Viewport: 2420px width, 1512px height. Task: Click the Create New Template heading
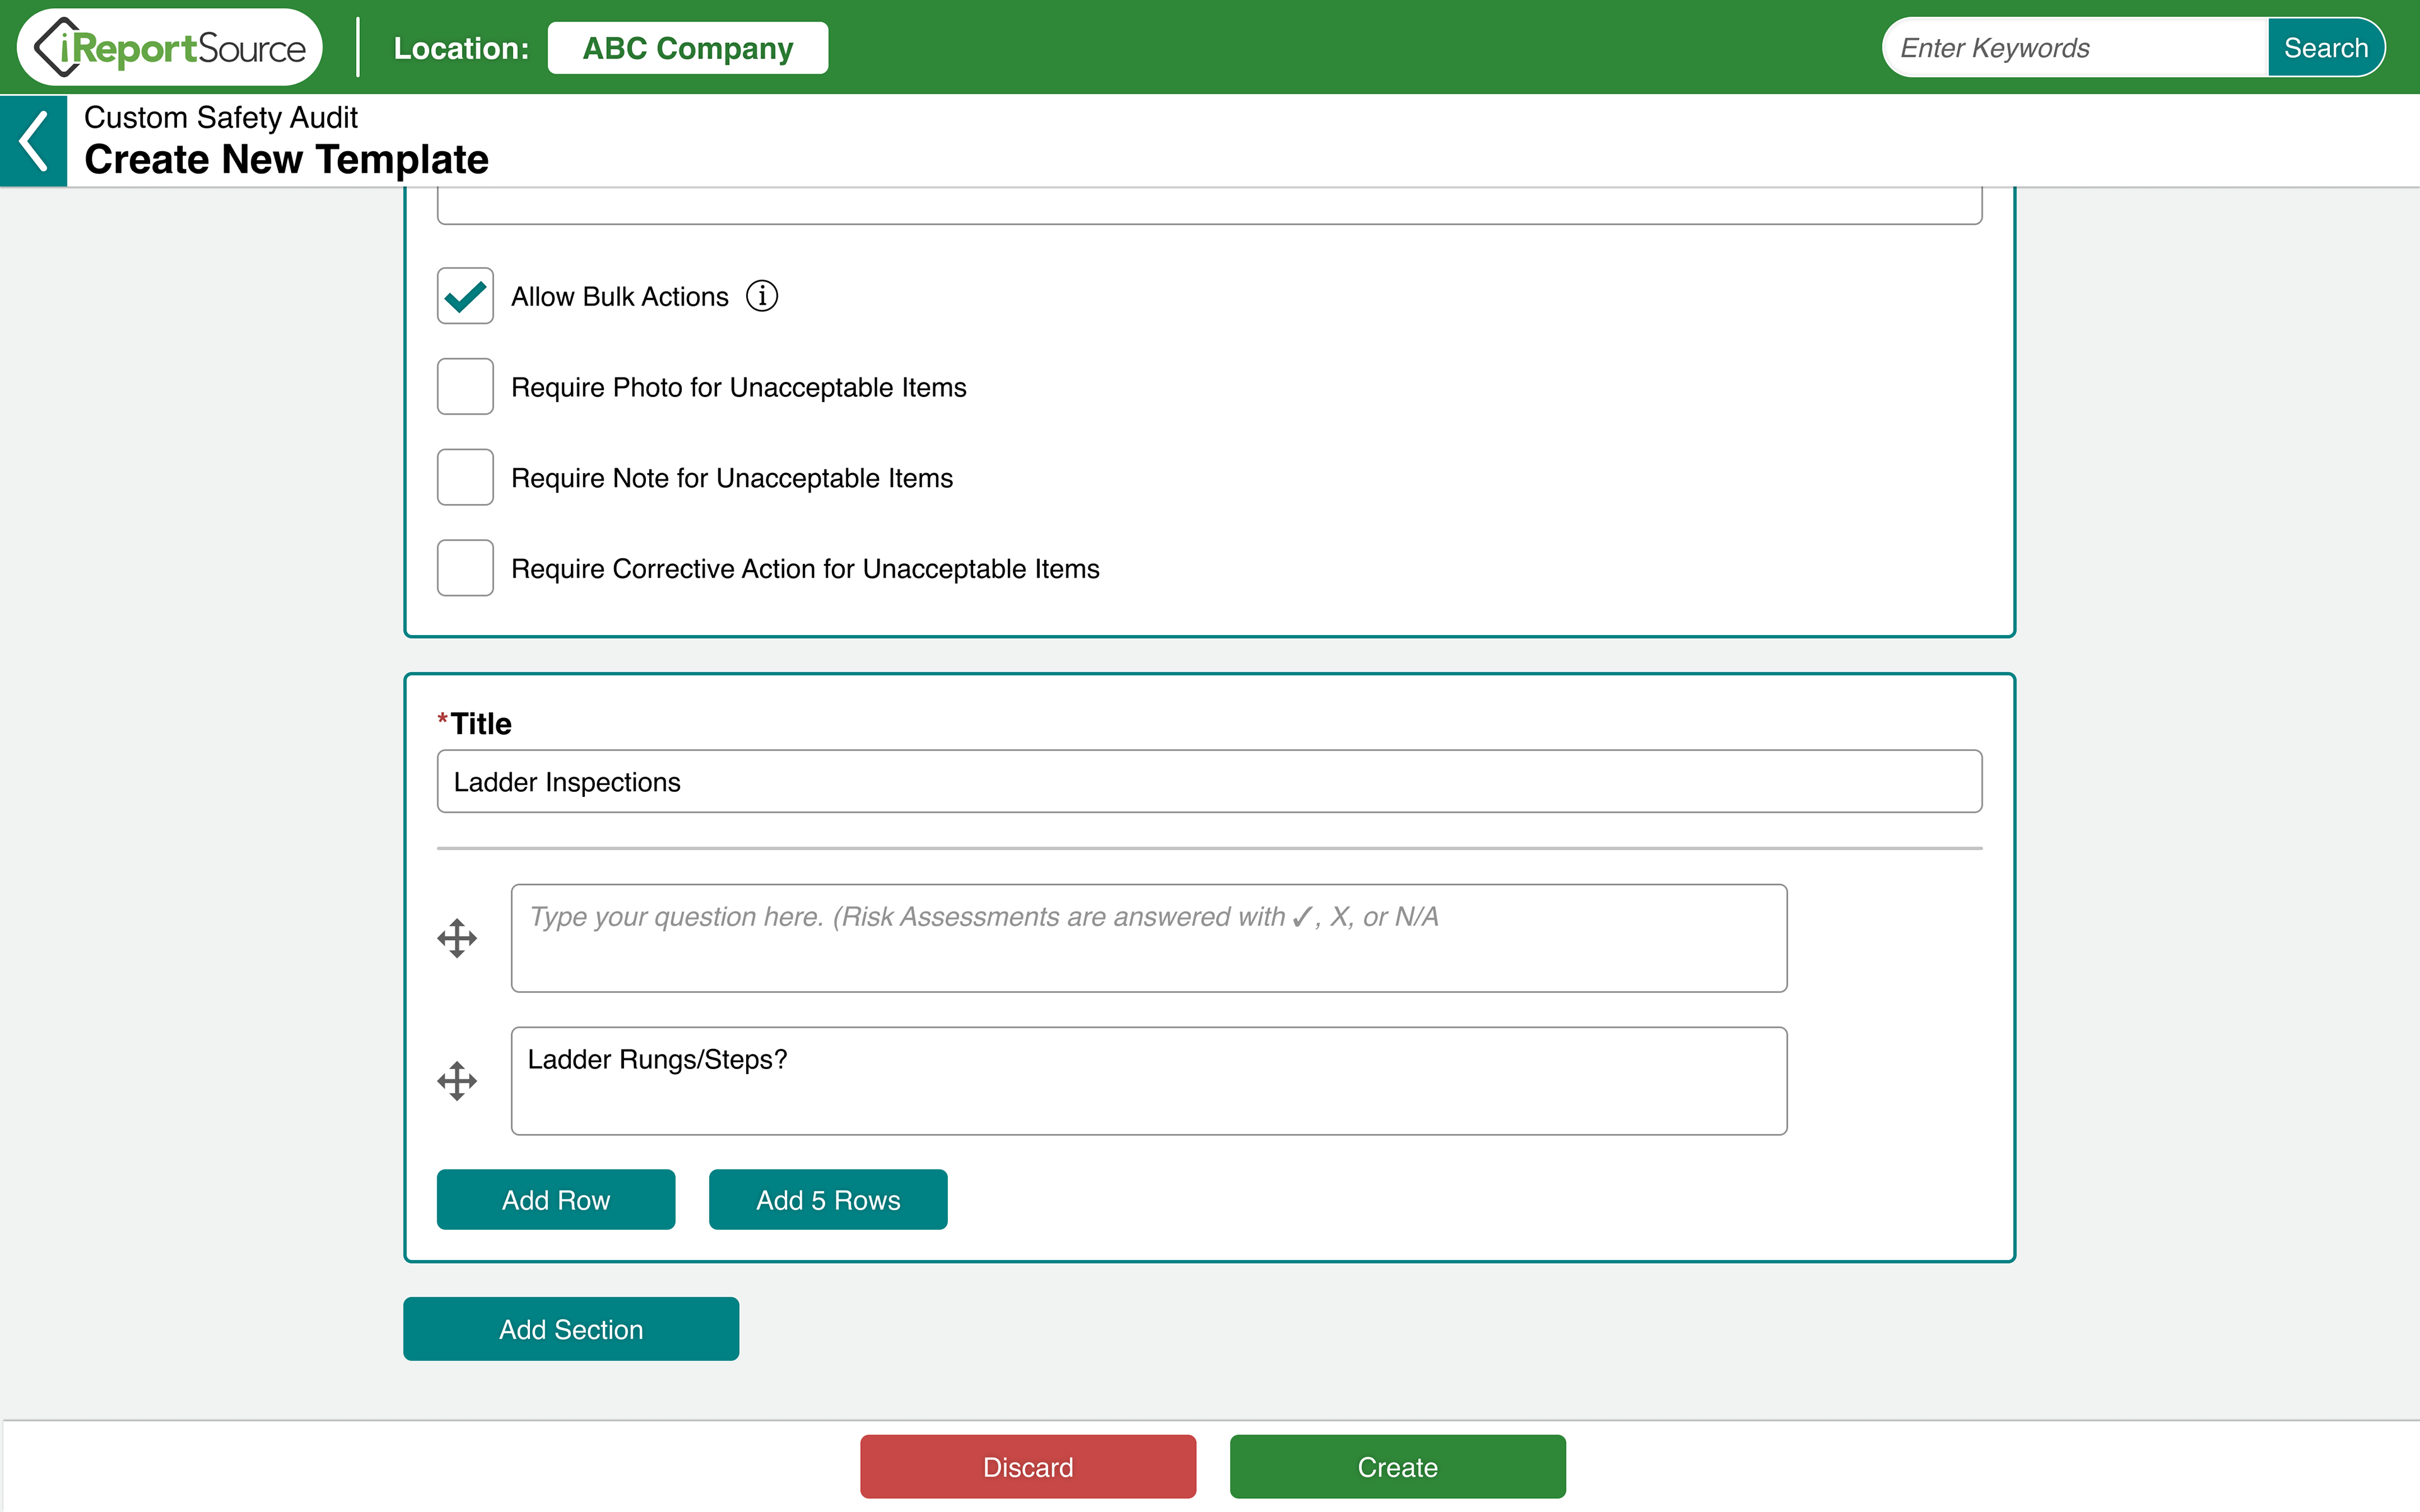pyautogui.click(x=287, y=160)
